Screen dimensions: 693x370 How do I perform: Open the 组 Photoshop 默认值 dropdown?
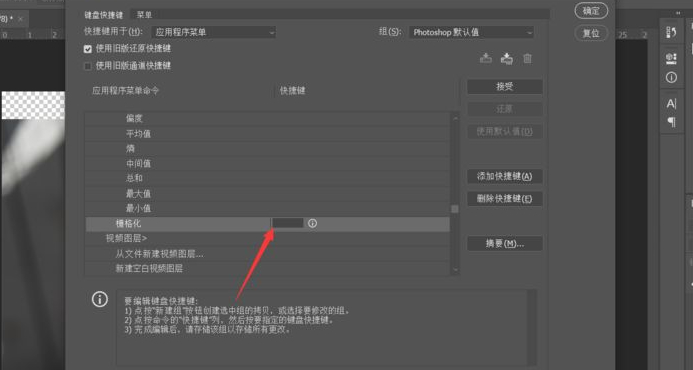[472, 32]
